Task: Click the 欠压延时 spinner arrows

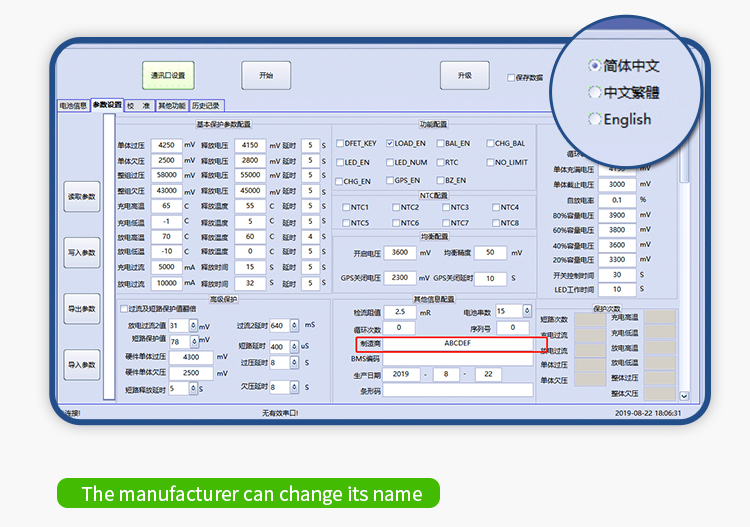Action: tap(294, 386)
